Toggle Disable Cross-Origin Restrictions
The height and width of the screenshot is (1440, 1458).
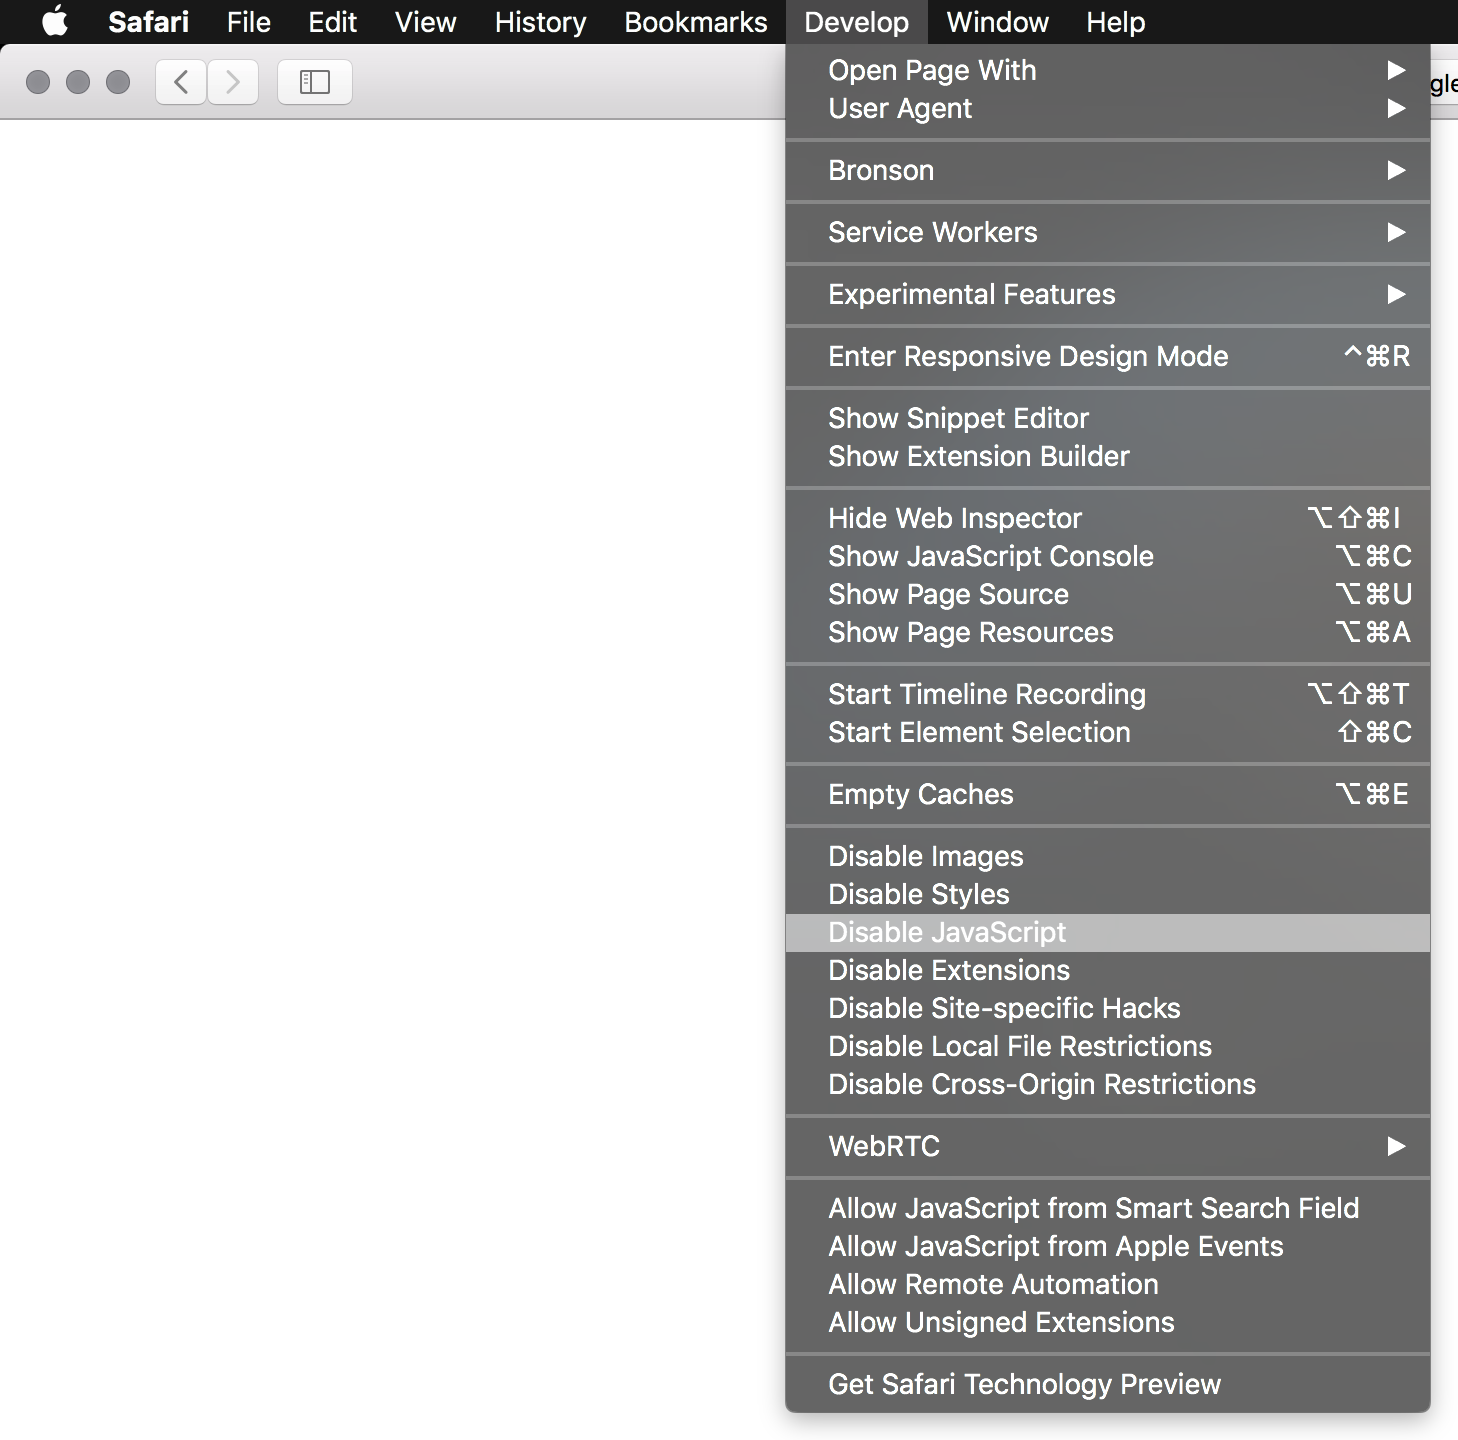point(1108,1084)
